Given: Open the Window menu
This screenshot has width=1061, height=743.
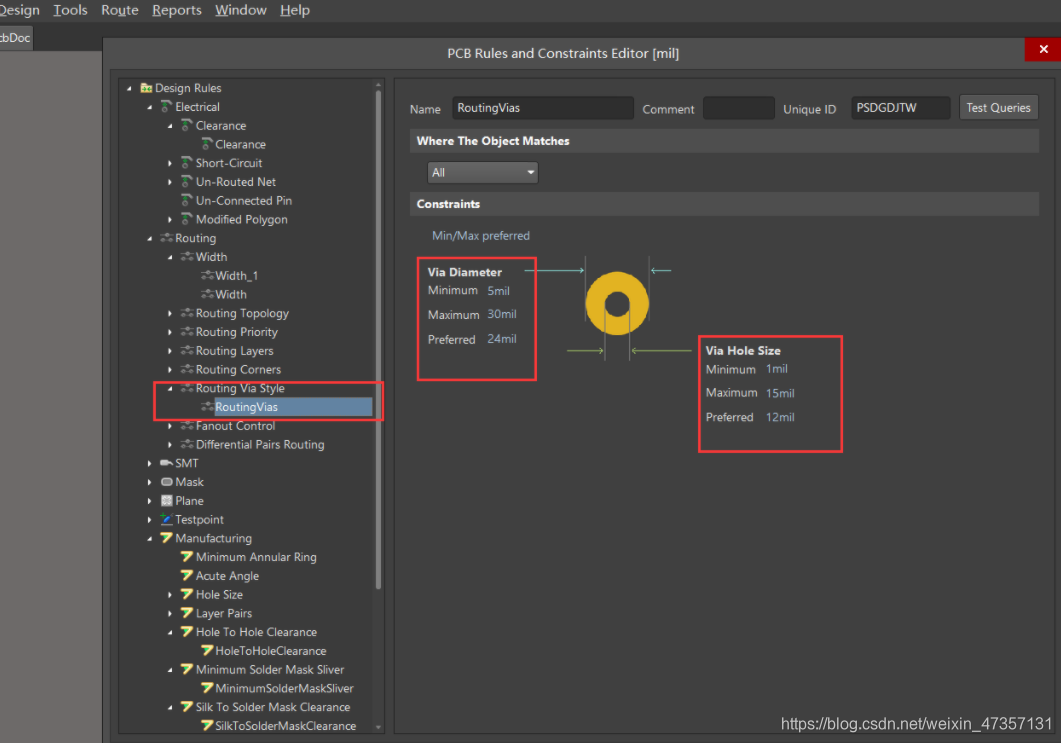Looking at the screenshot, I should coord(241,10).
